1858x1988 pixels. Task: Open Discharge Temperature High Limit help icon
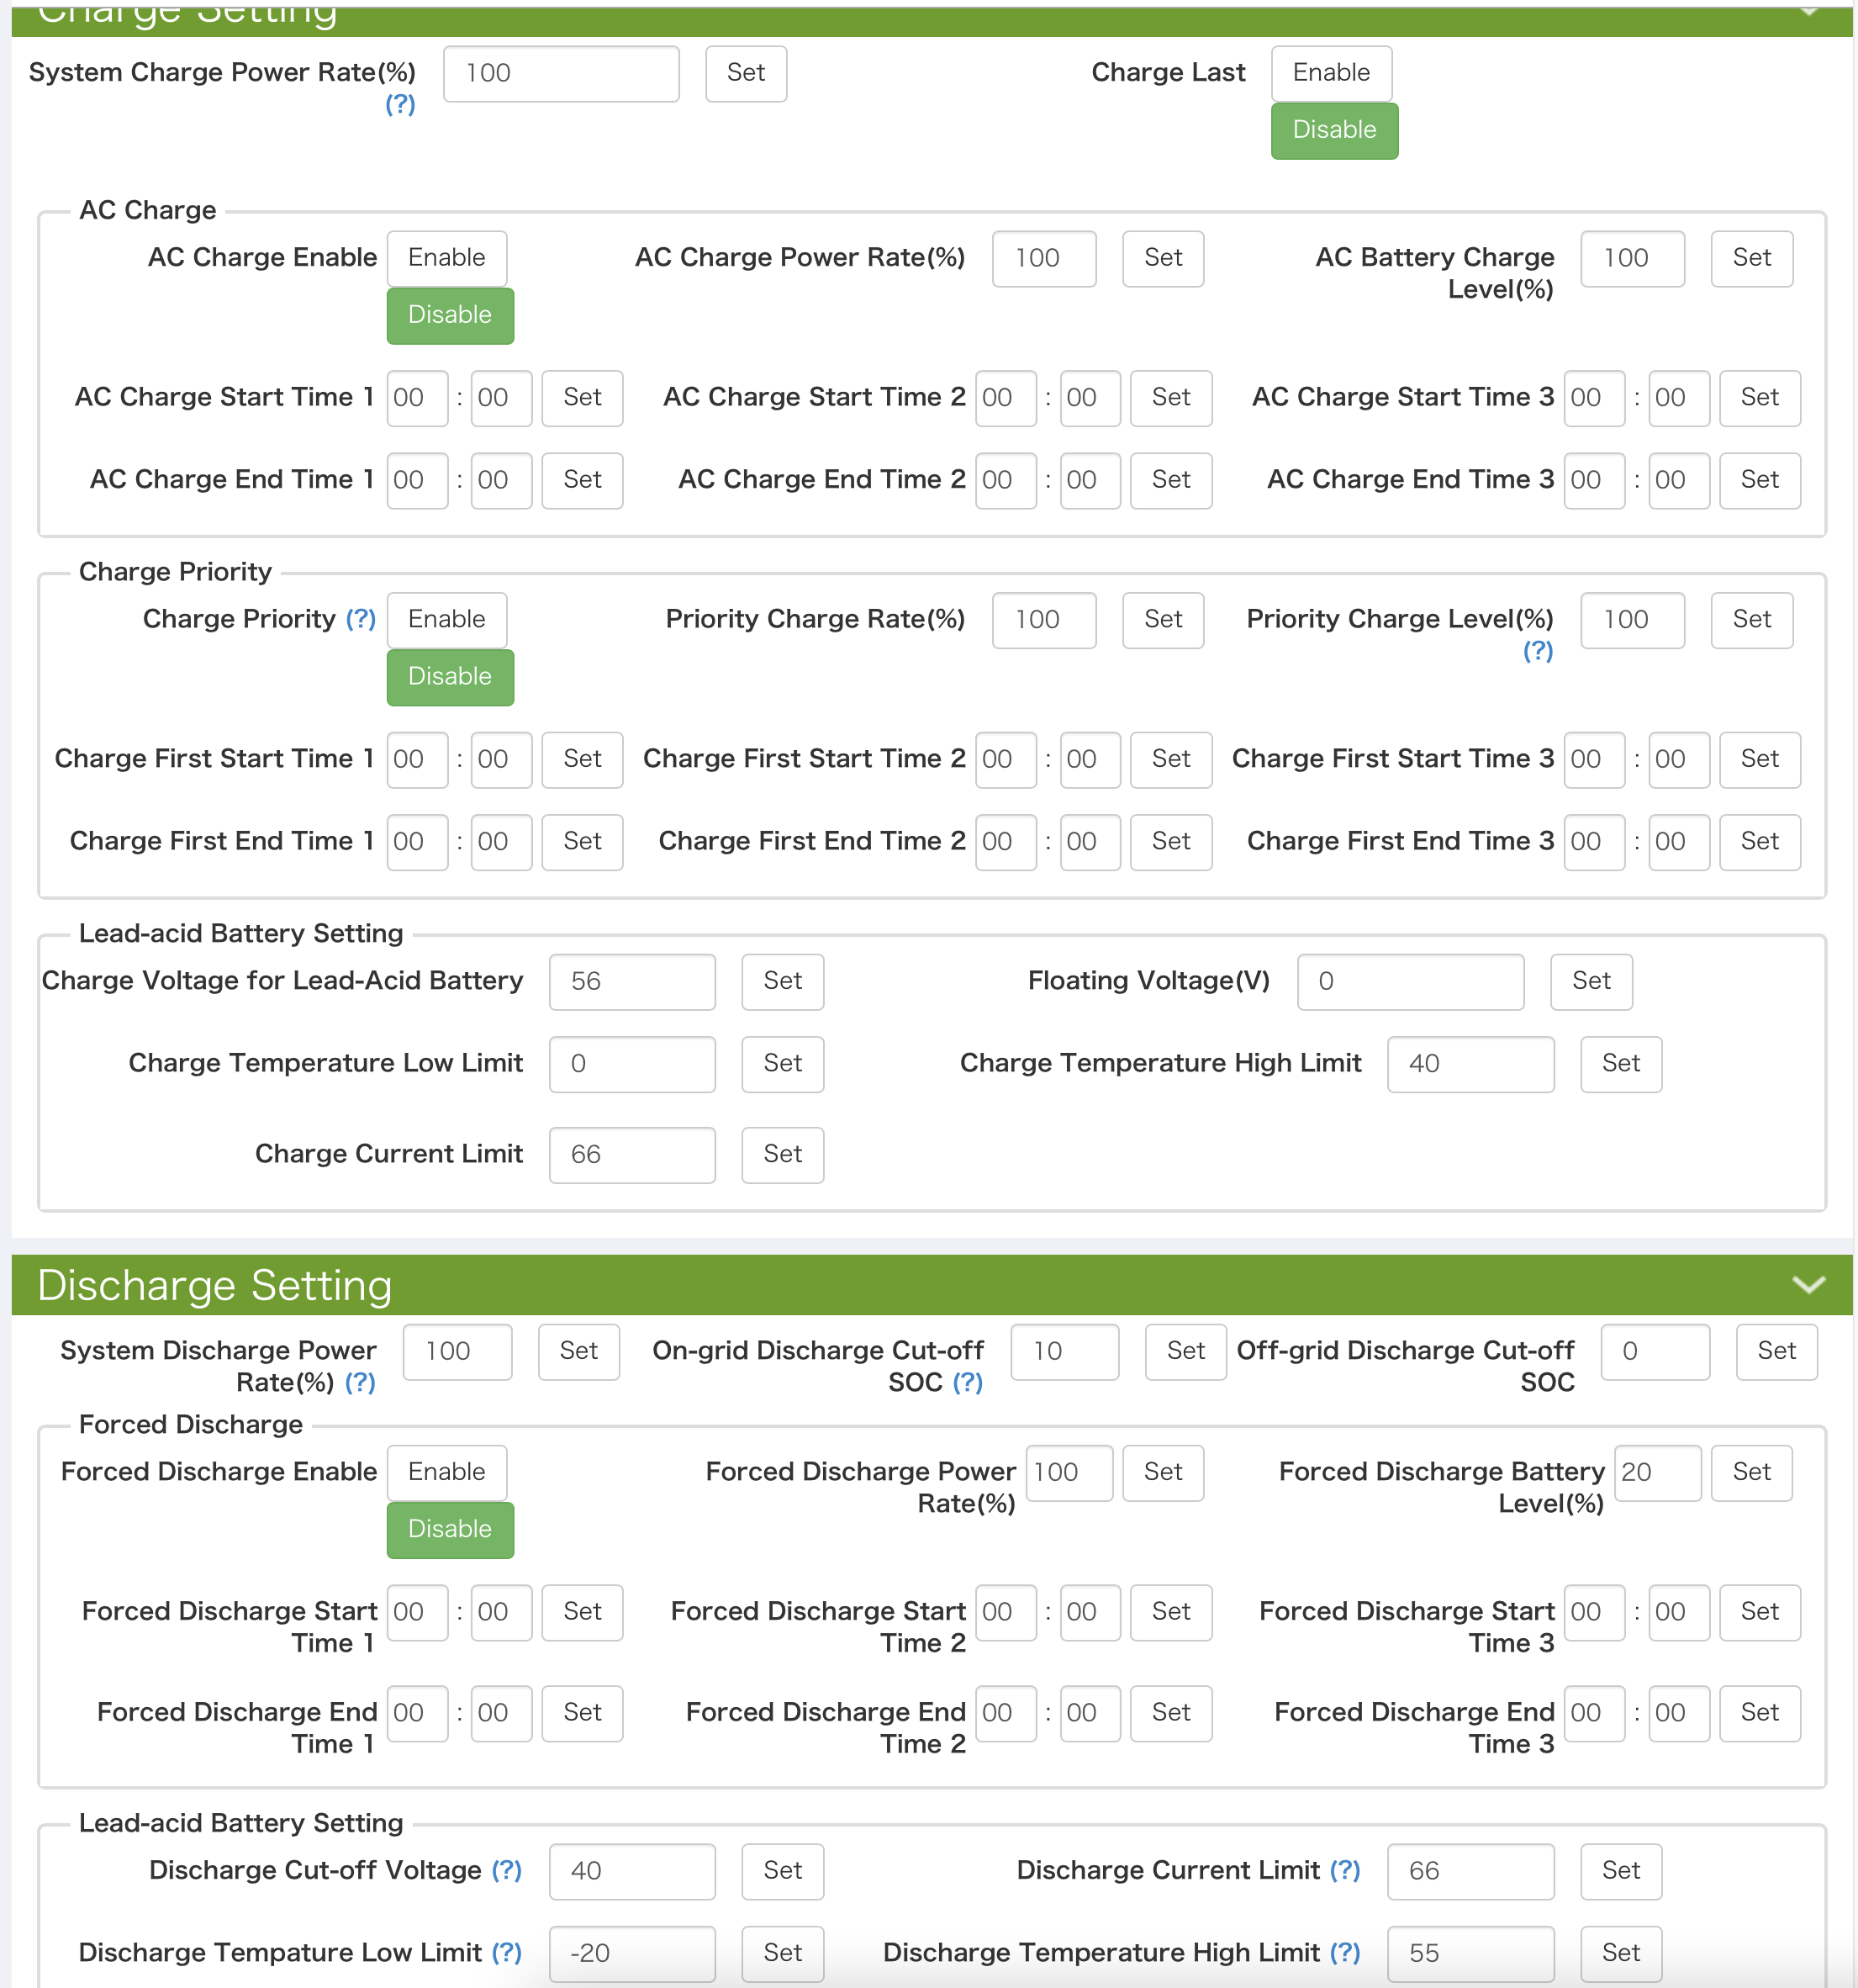click(x=1345, y=1952)
